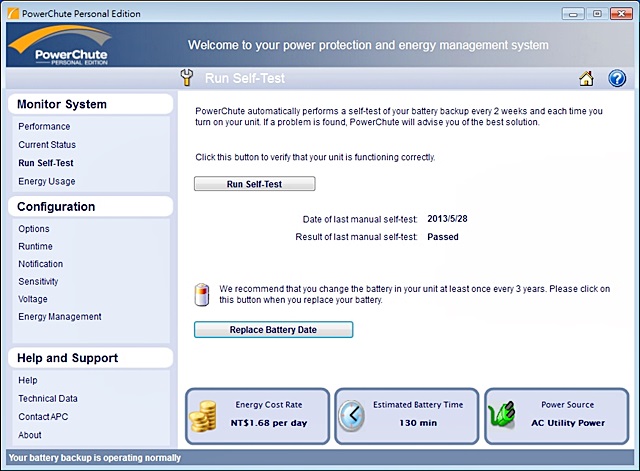640x471 pixels.
Task: Open Contact APC page
Action: coord(43,417)
